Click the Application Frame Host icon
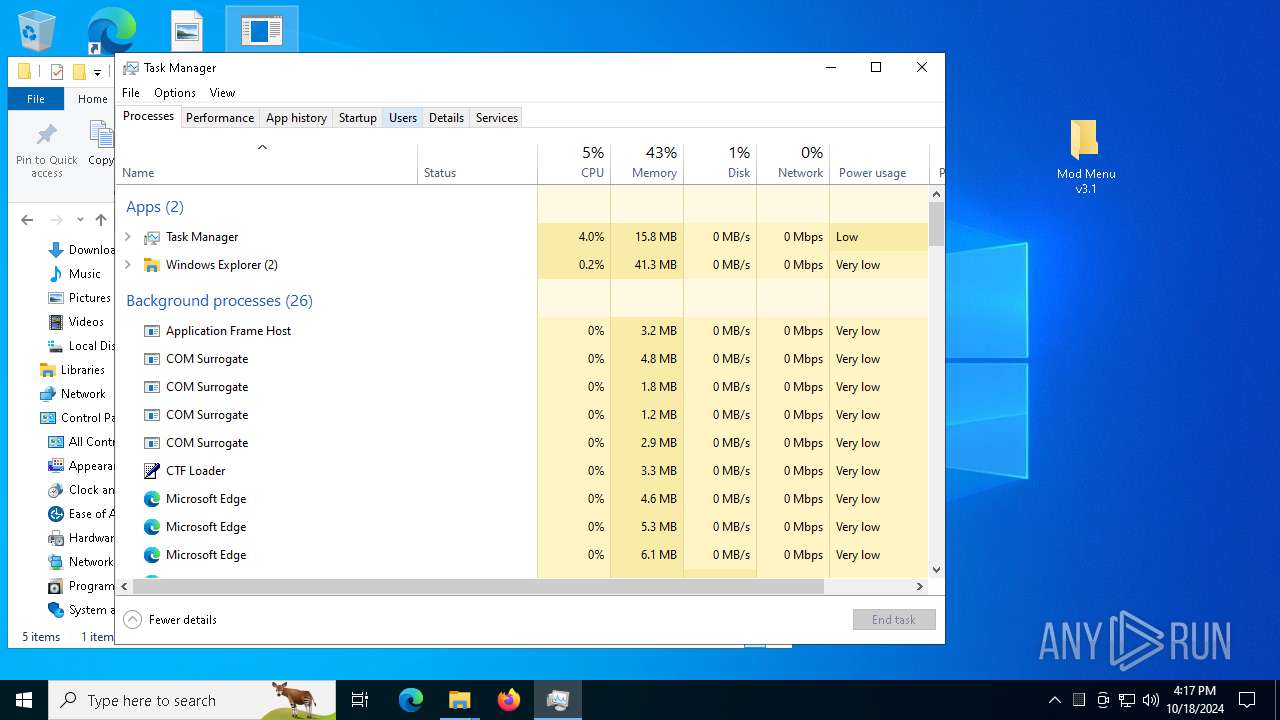This screenshot has height=720, width=1280. click(152, 331)
